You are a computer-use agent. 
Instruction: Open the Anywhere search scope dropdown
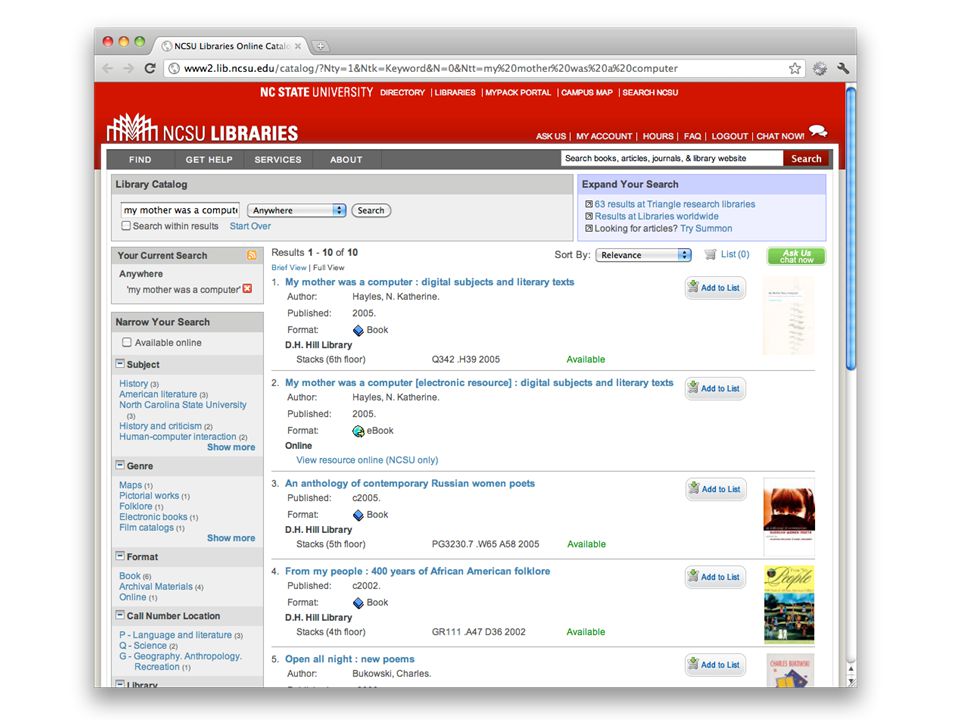pos(296,210)
